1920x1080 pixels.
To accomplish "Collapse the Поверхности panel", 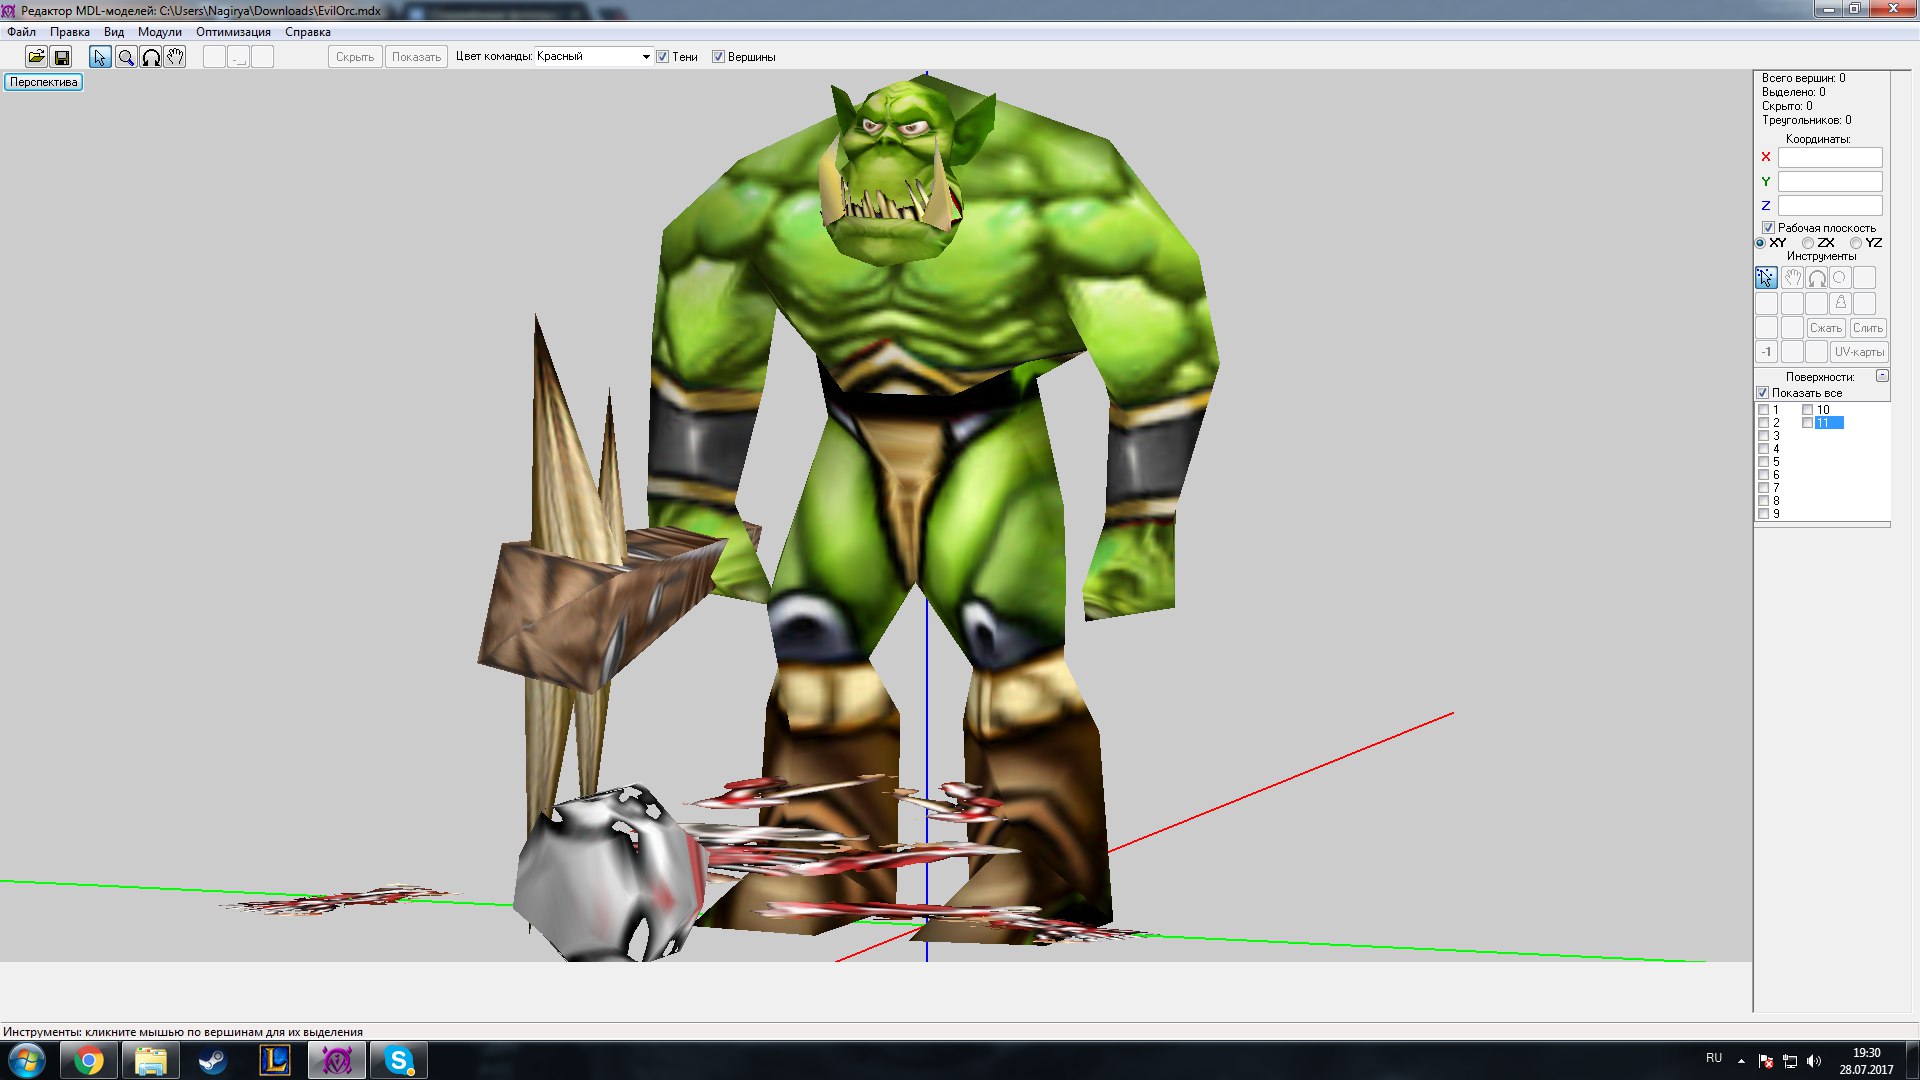I will click(1882, 376).
